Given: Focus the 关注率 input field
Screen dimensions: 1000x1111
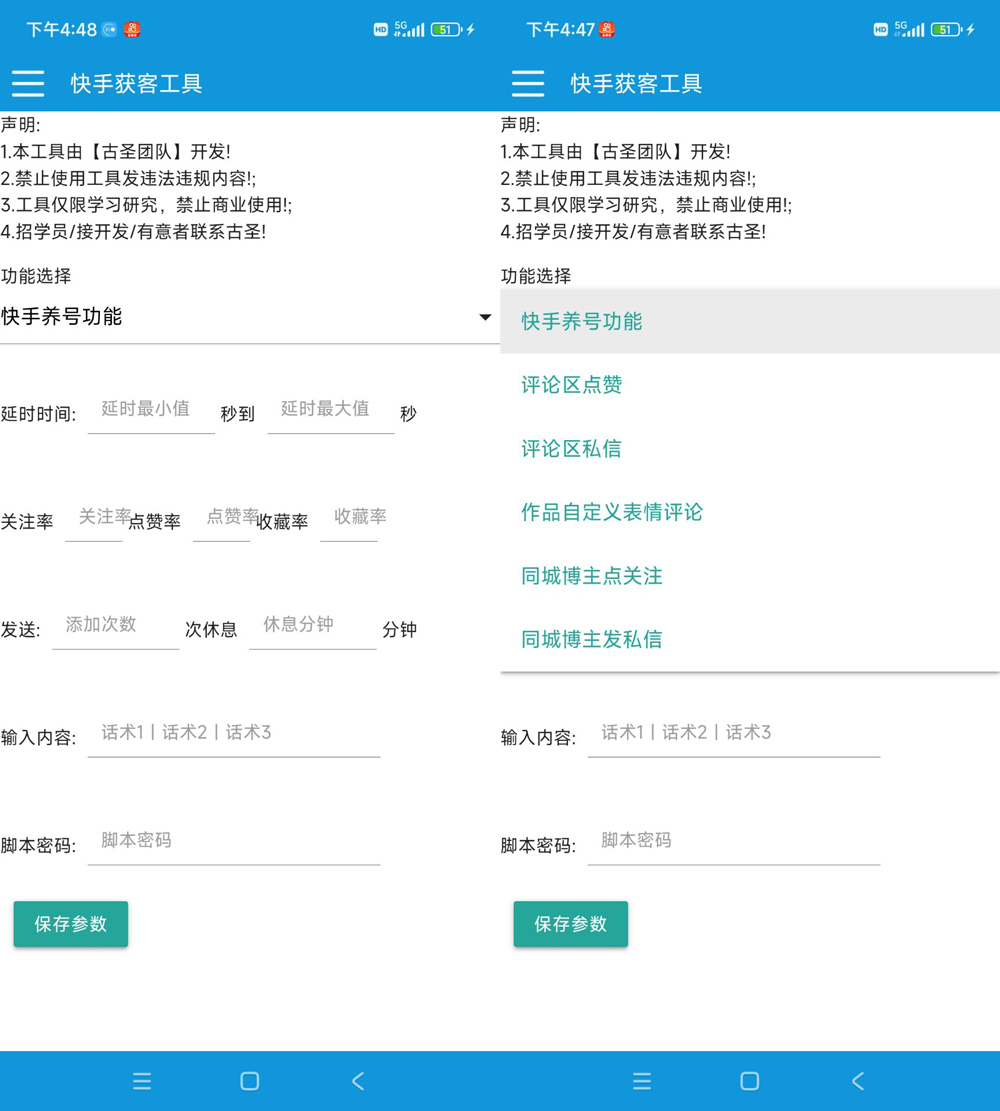Looking at the screenshot, I should (94, 518).
